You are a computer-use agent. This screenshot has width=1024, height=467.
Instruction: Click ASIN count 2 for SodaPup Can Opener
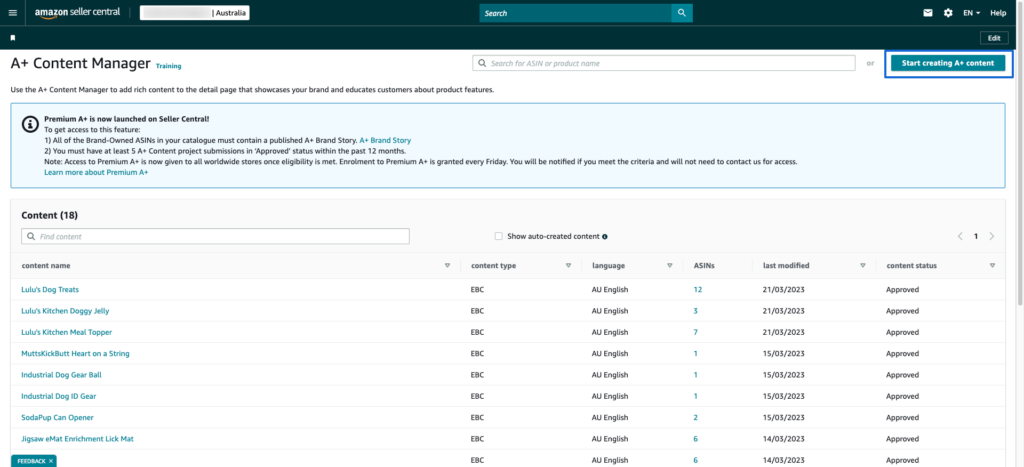click(x=696, y=417)
